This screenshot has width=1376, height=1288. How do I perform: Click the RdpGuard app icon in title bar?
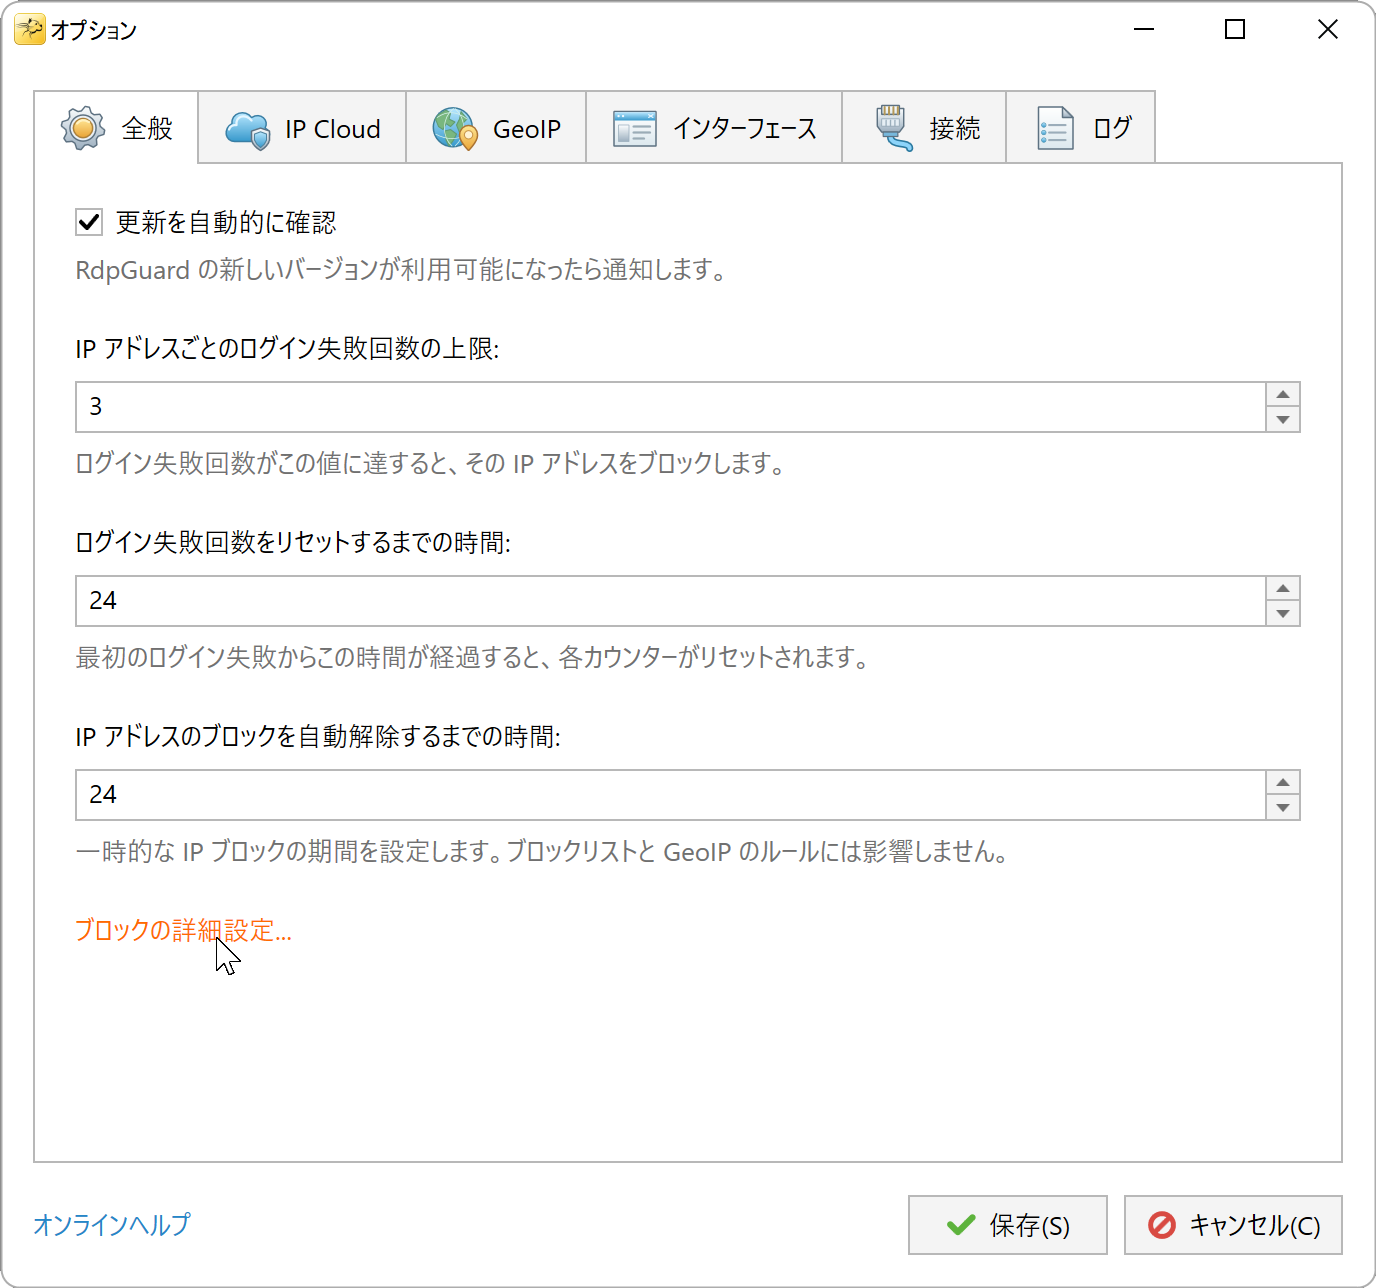(29, 30)
